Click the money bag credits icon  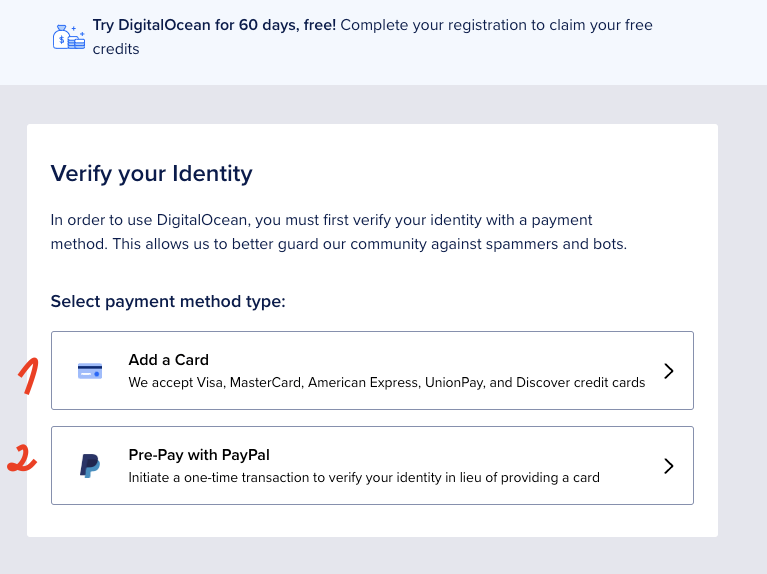coord(69,36)
